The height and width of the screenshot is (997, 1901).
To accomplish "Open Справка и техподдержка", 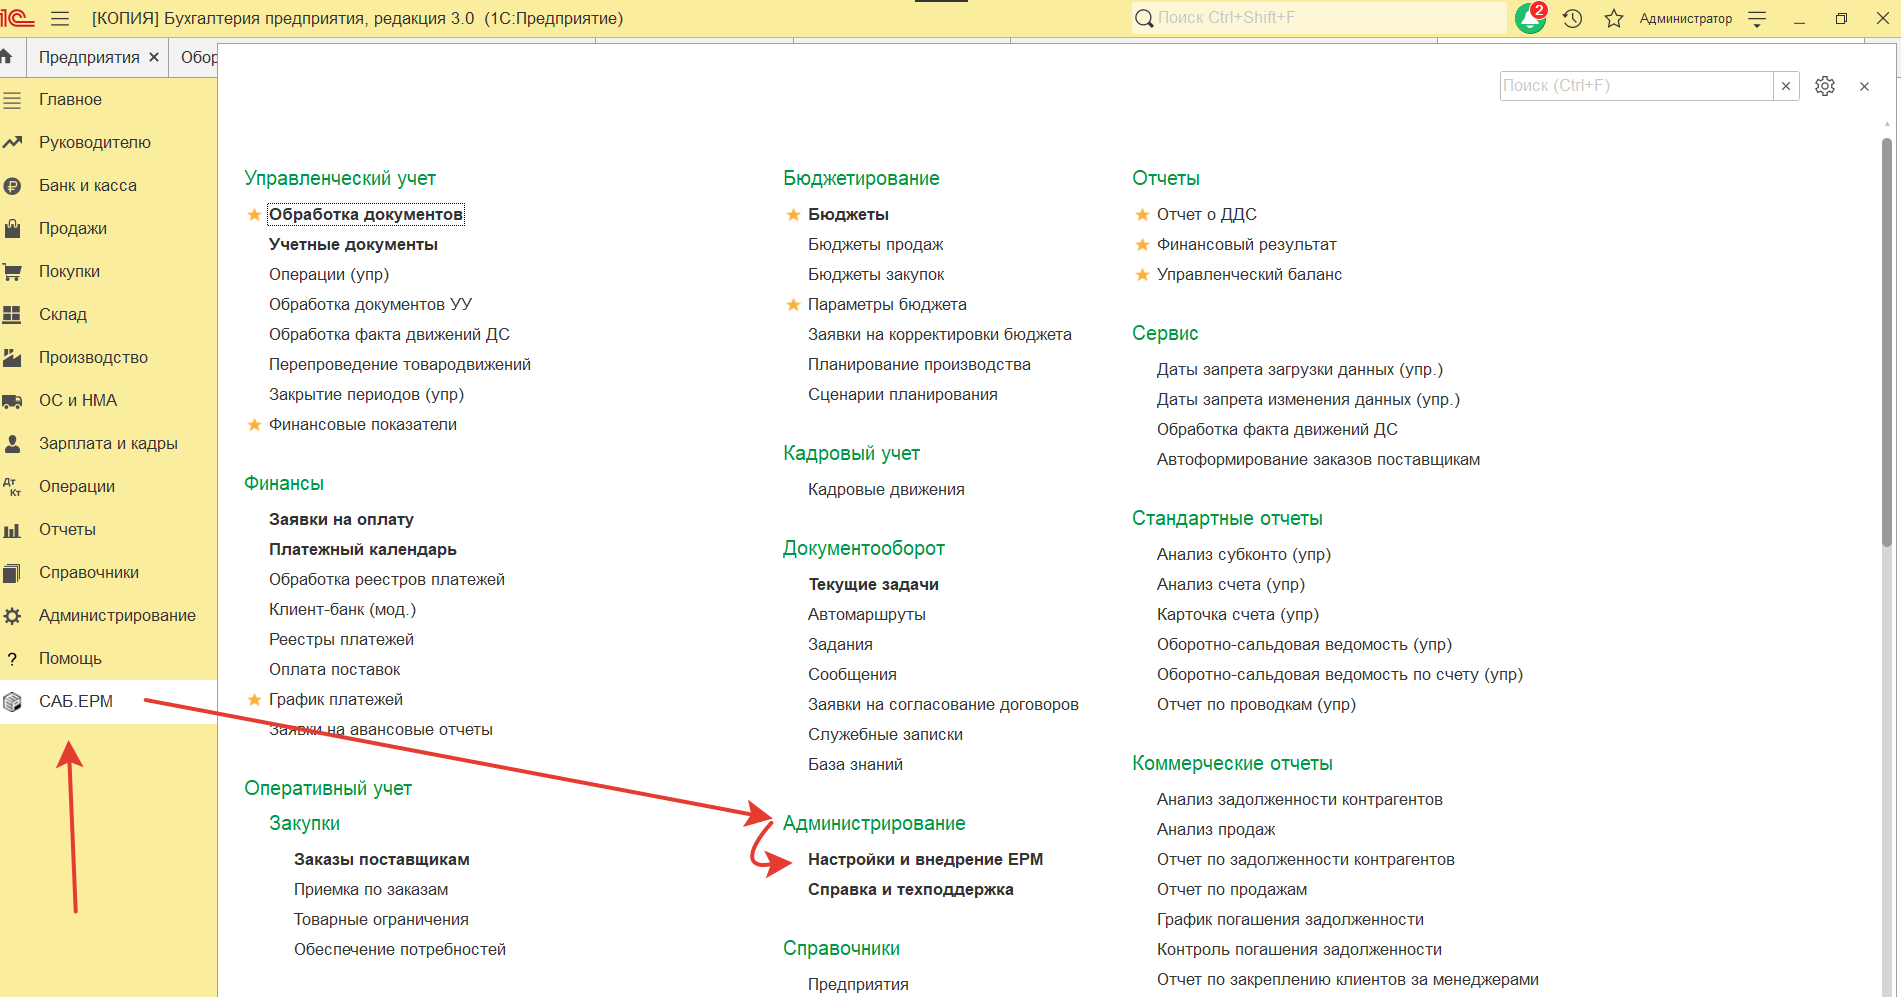I will point(910,890).
